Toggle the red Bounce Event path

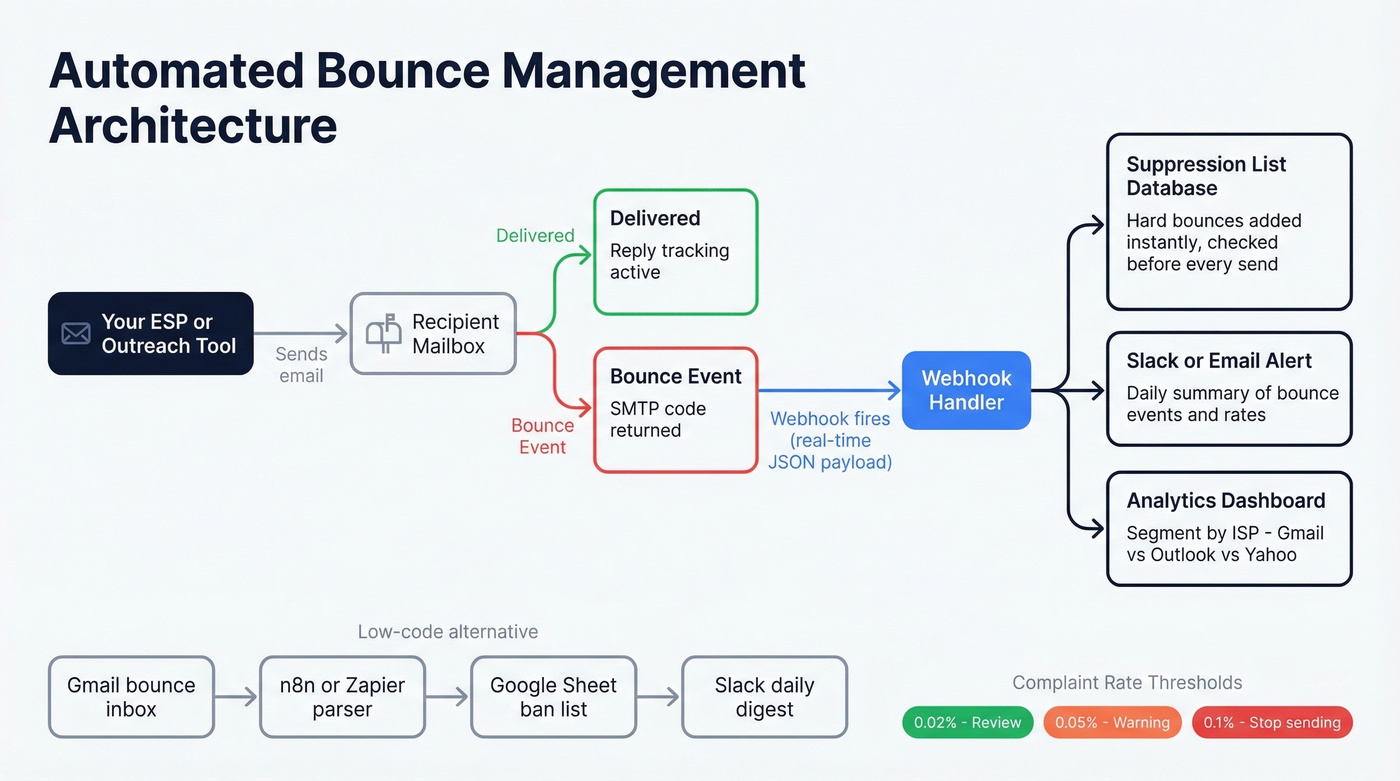[543, 436]
